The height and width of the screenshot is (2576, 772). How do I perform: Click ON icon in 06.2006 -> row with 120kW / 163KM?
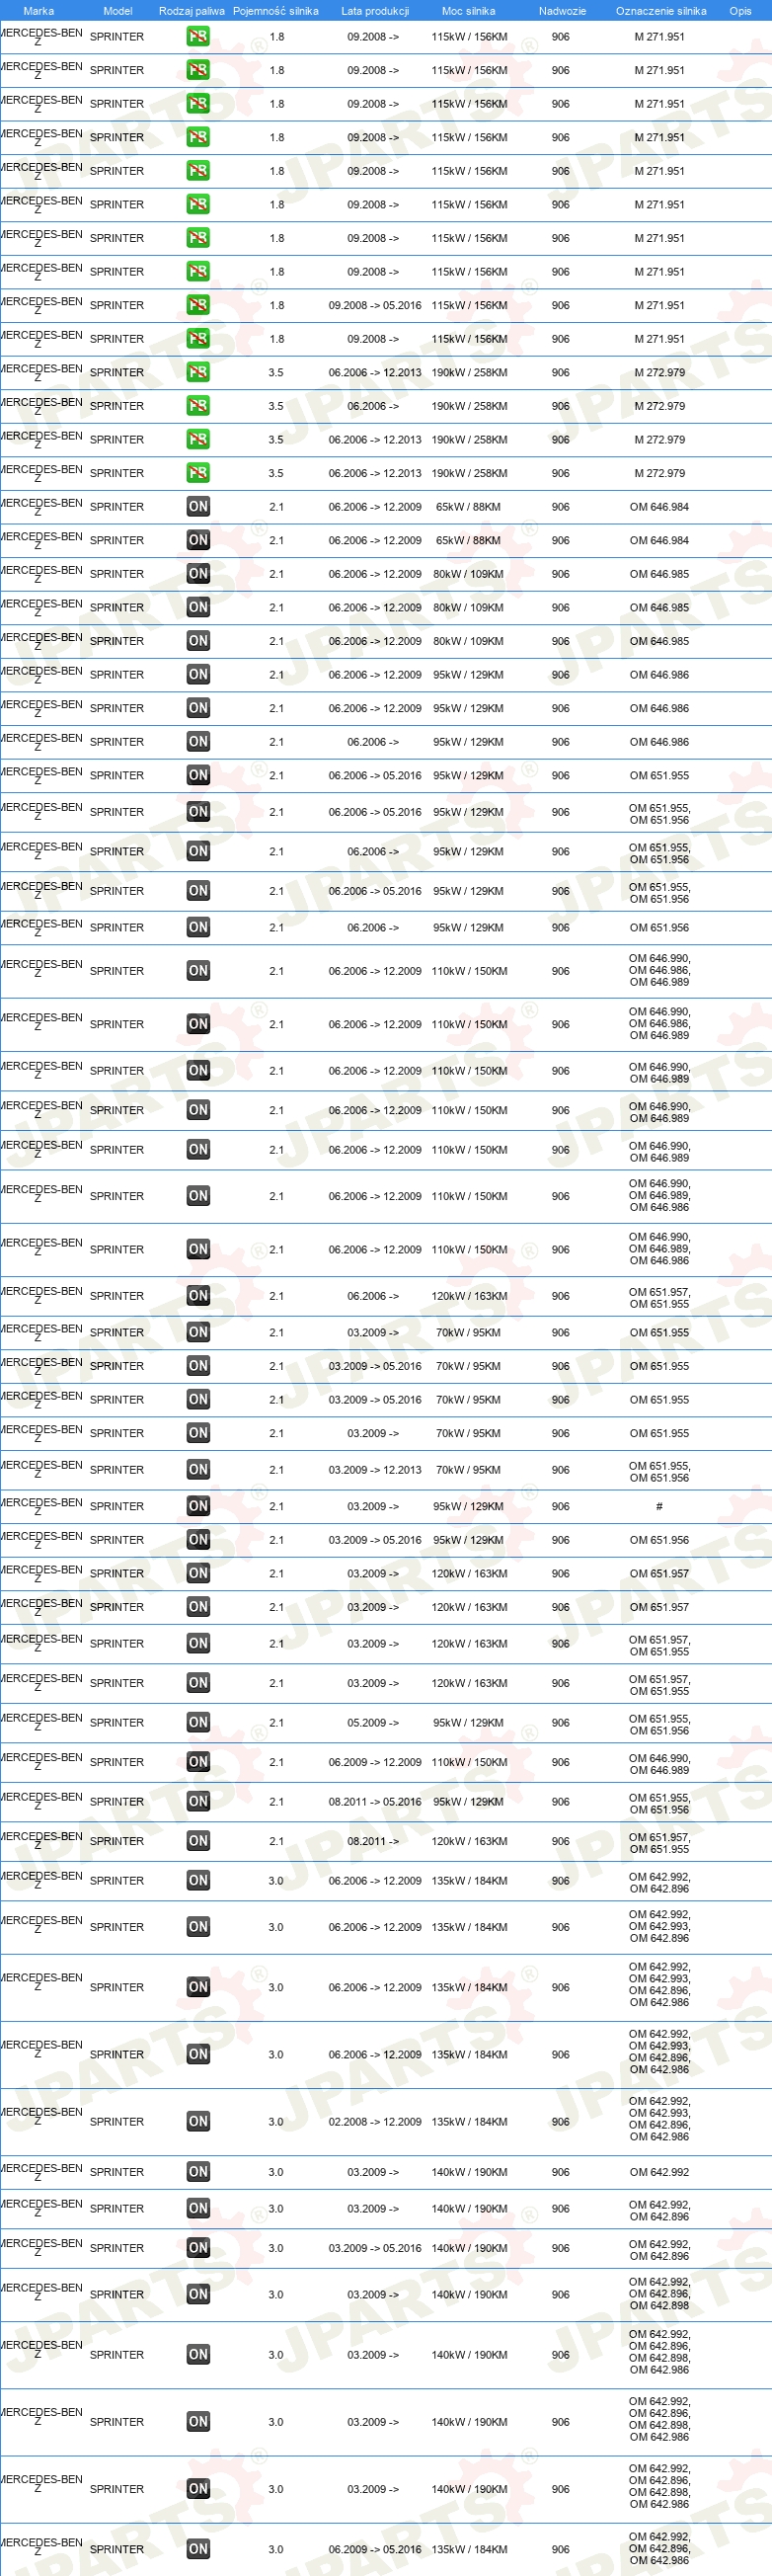[198, 1296]
